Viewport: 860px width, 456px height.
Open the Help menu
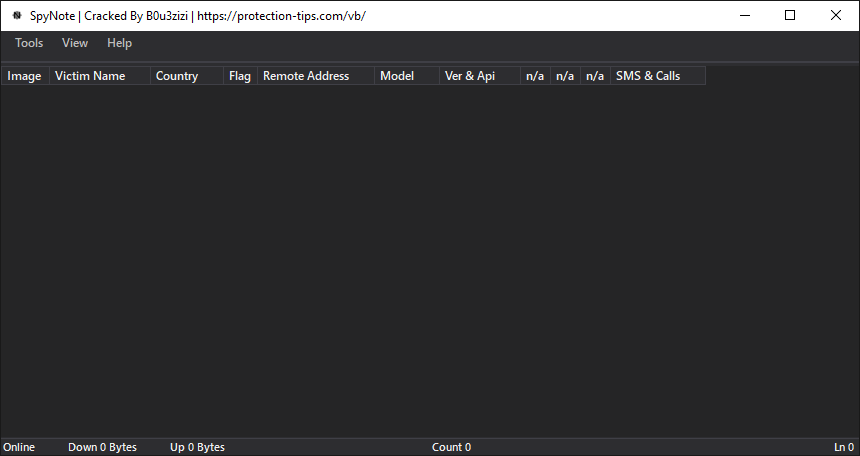pyautogui.click(x=119, y=43)
